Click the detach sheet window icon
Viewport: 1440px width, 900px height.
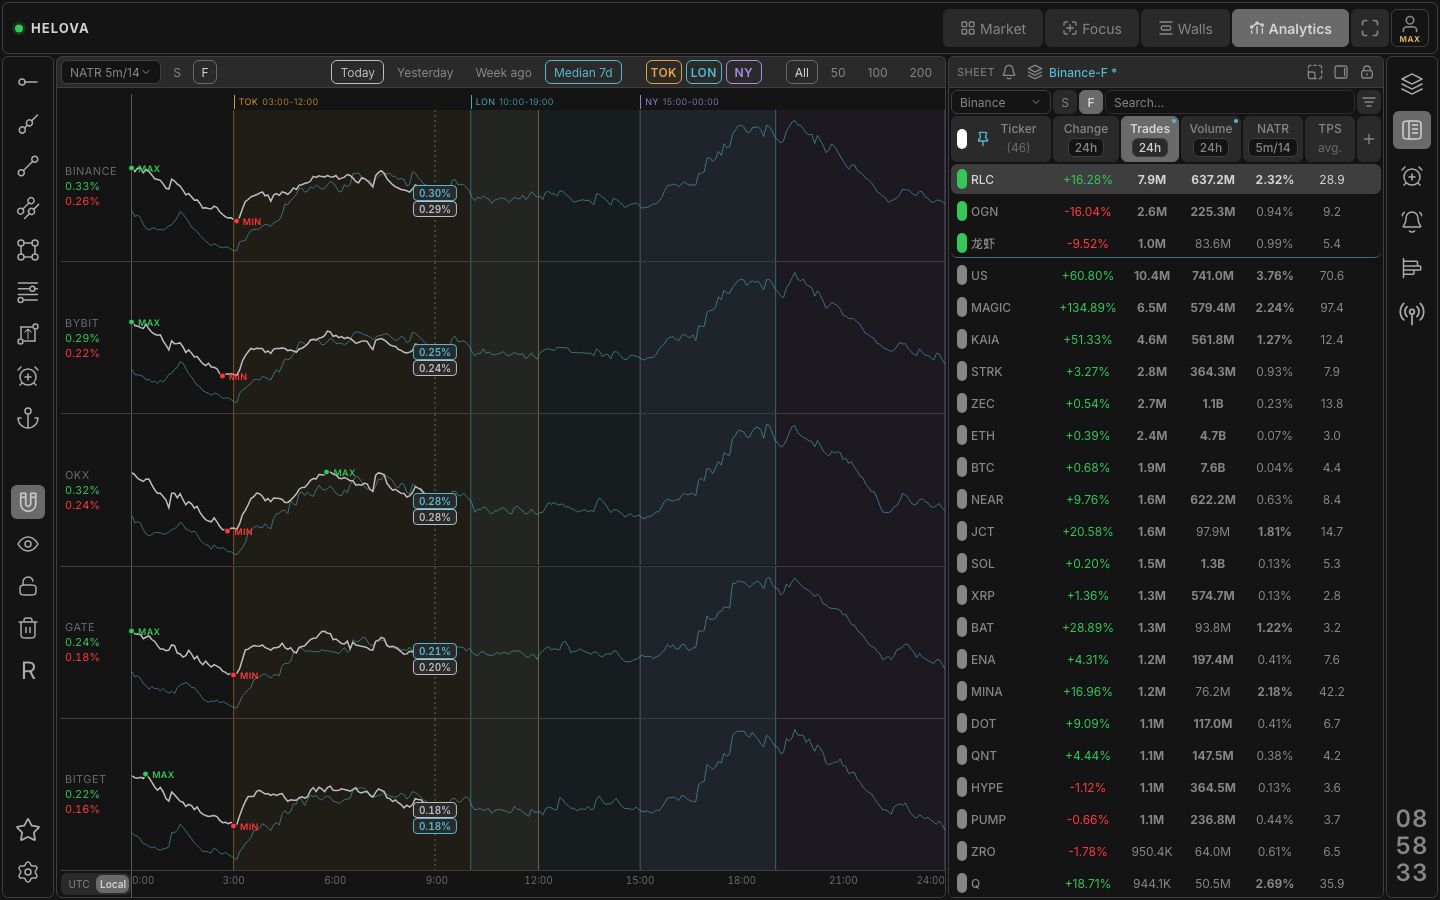tap(1315, 72)
